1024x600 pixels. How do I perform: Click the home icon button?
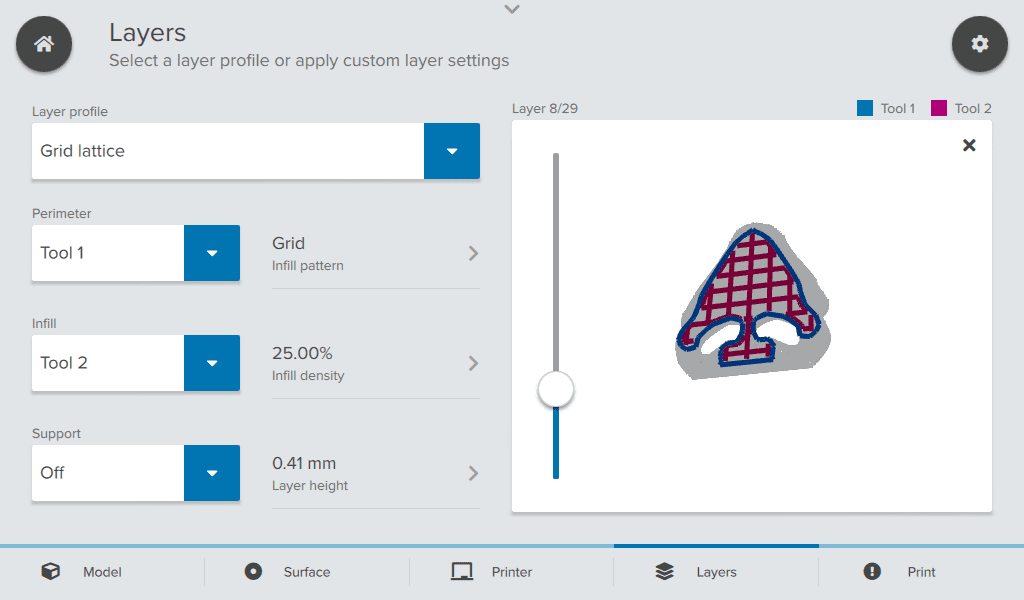pyautogui.click(x=44, y=44)
